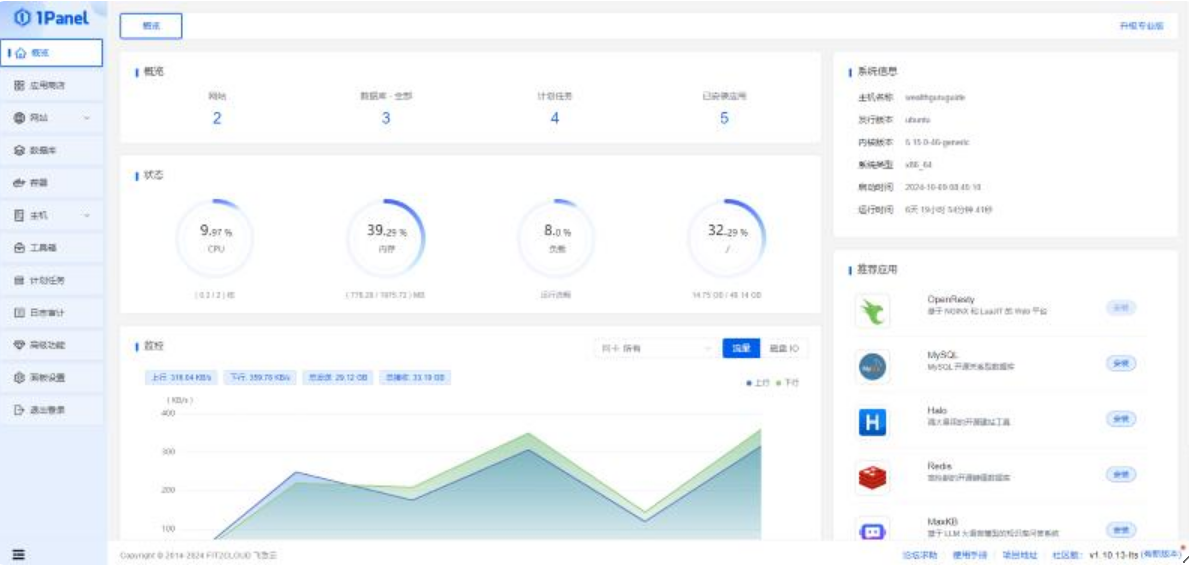
Task: Open the Cron jobs (计划任务) sidebar icon
Action: [x=19, y=280]
